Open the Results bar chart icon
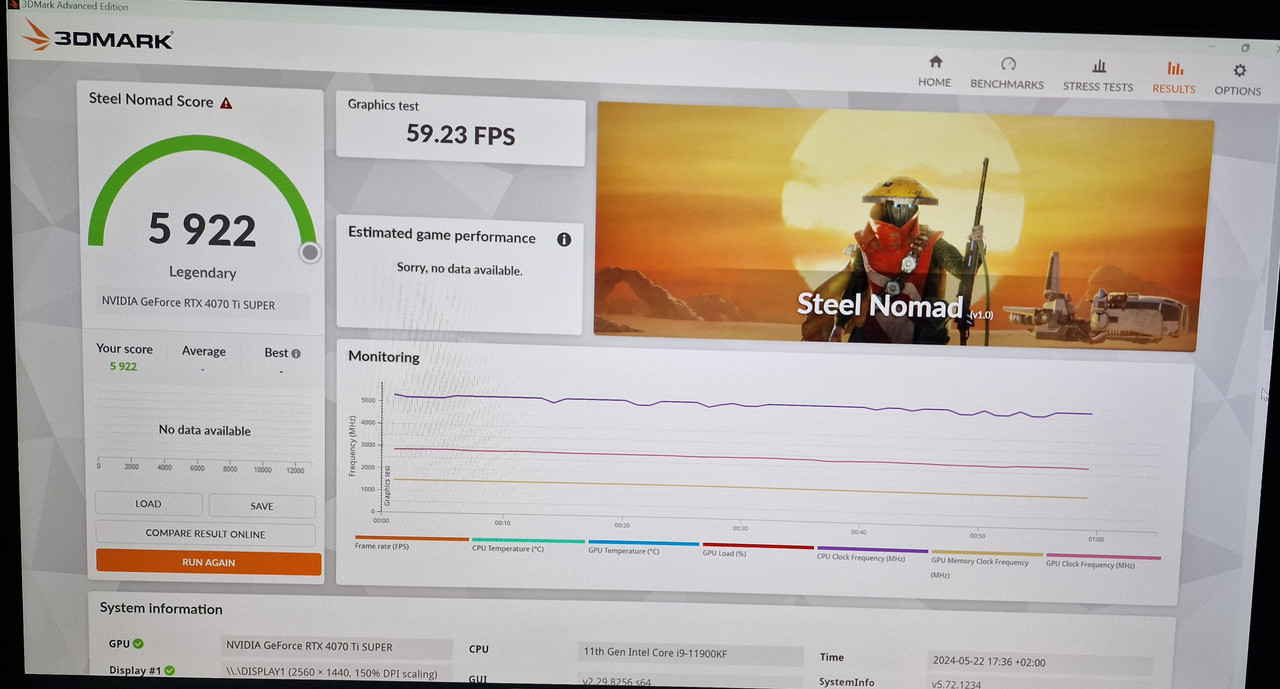This screenshot has width=1280, height=689. (x=1175, y=68)
